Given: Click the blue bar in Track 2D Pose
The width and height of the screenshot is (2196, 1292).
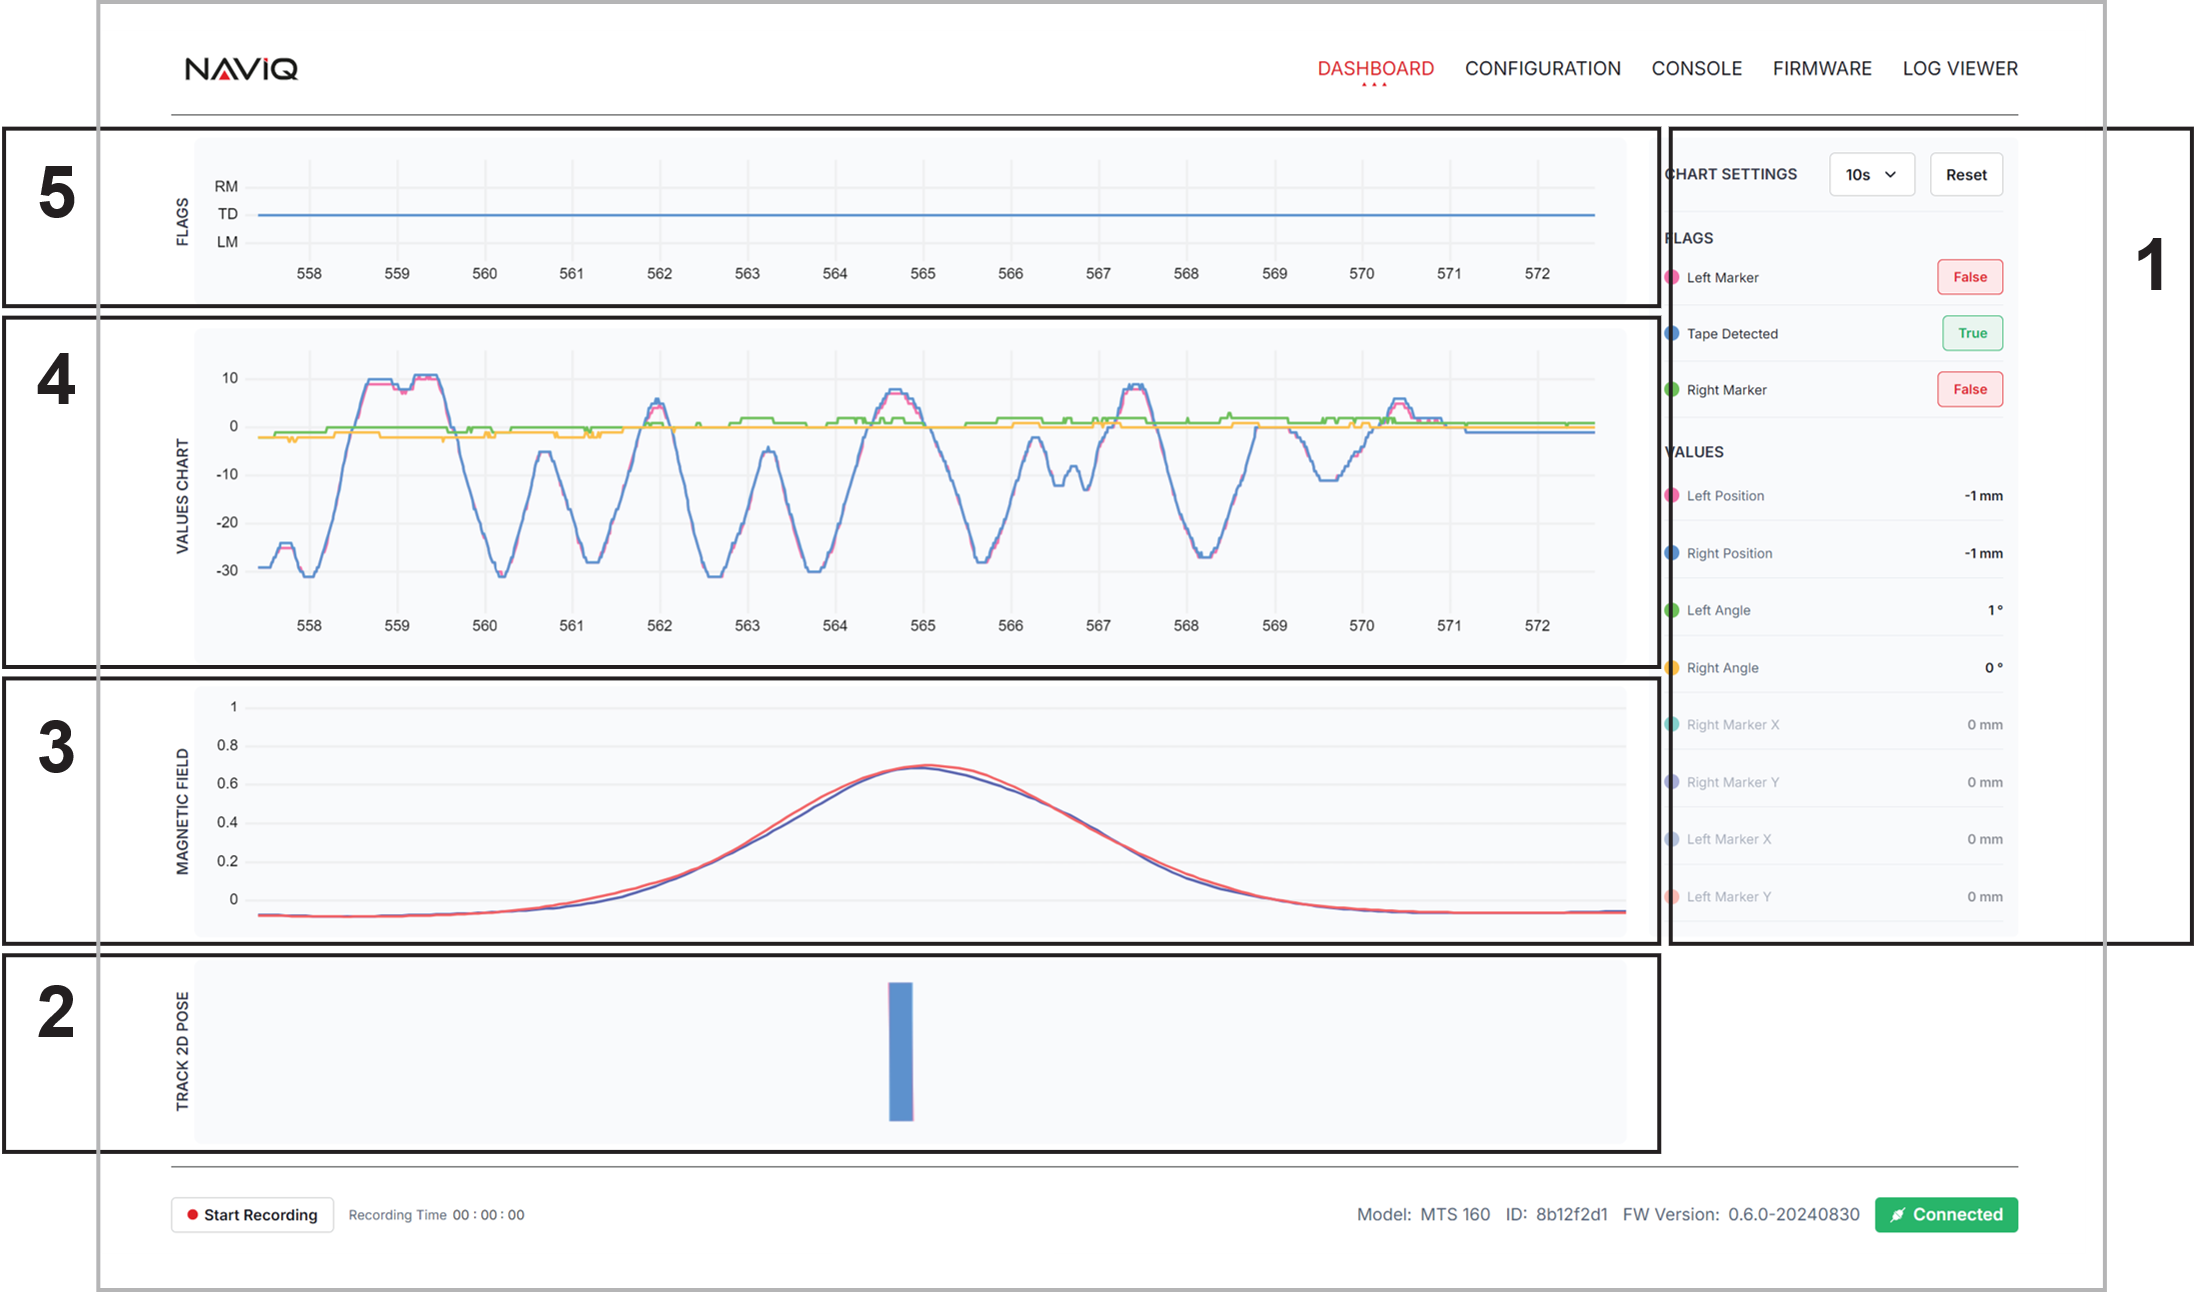Looking at the screenshot, I should (901, 1051).
